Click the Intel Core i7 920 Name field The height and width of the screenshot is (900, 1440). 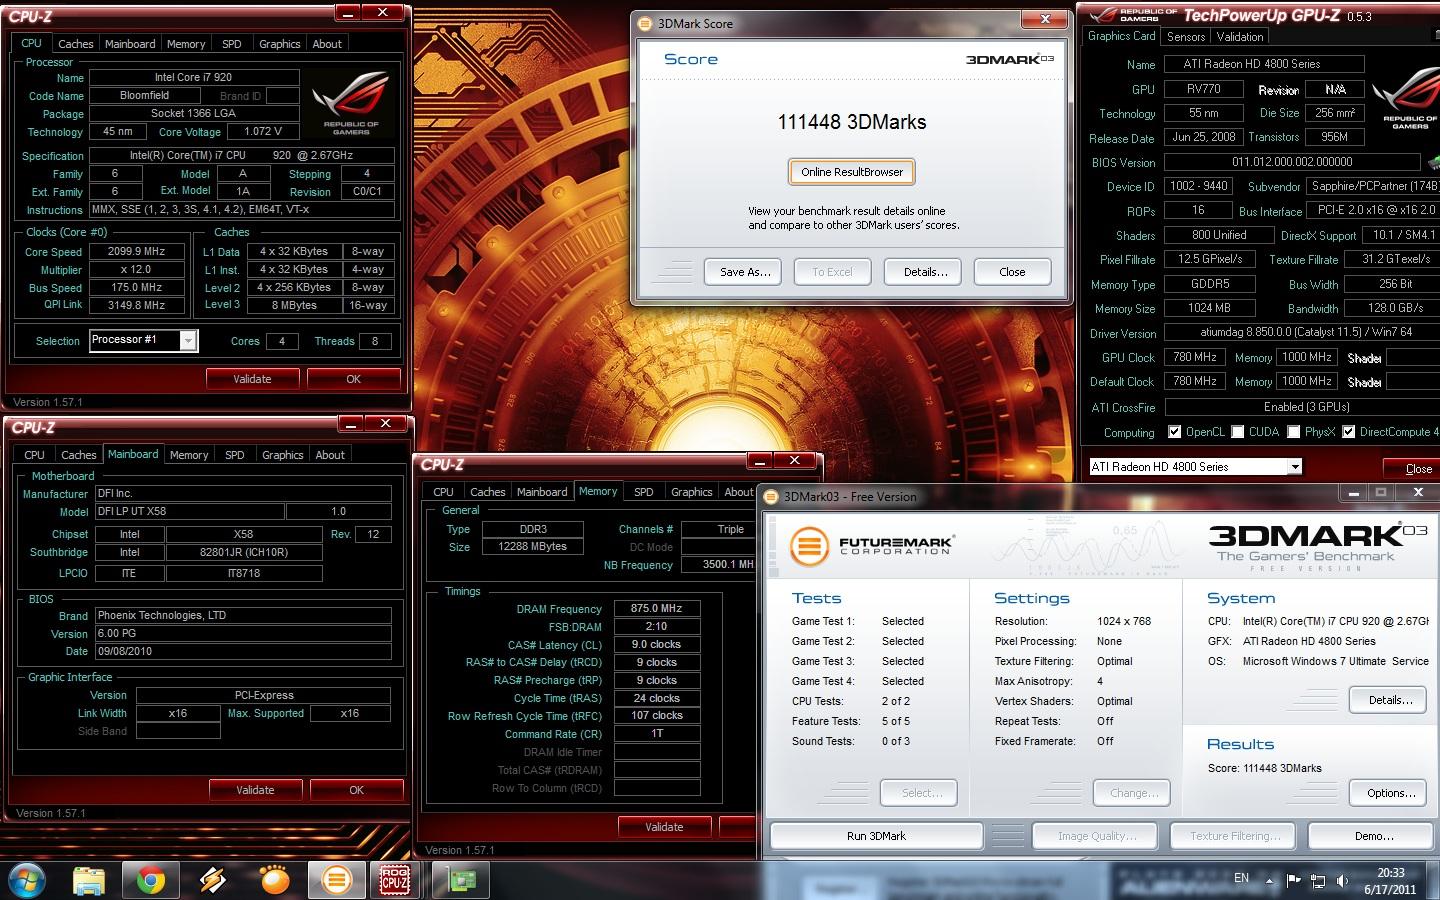tap(194, 77)
